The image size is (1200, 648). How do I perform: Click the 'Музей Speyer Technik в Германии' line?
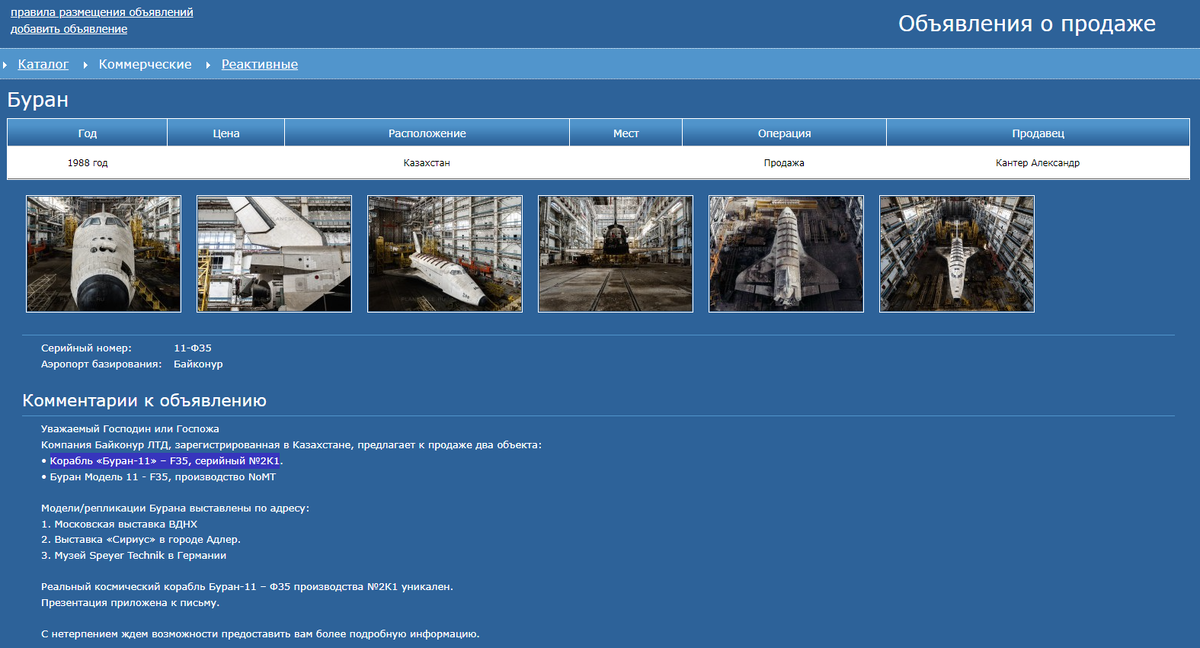(134, 556)
